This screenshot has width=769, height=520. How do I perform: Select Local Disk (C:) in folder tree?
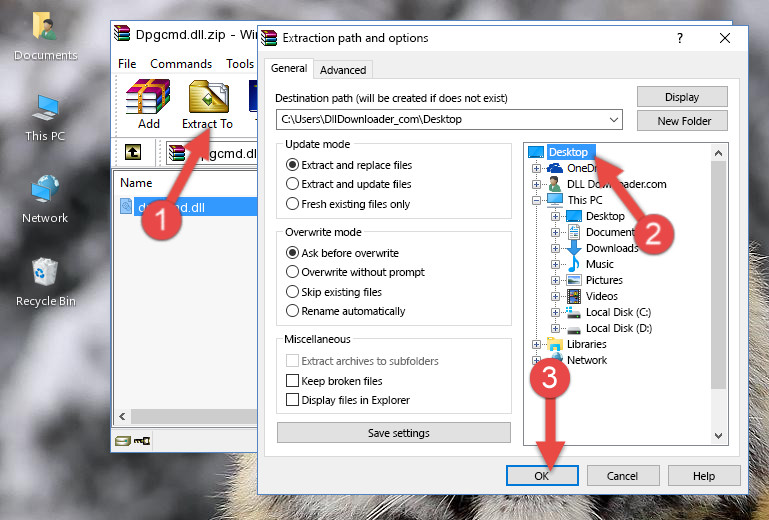point(618,312)
